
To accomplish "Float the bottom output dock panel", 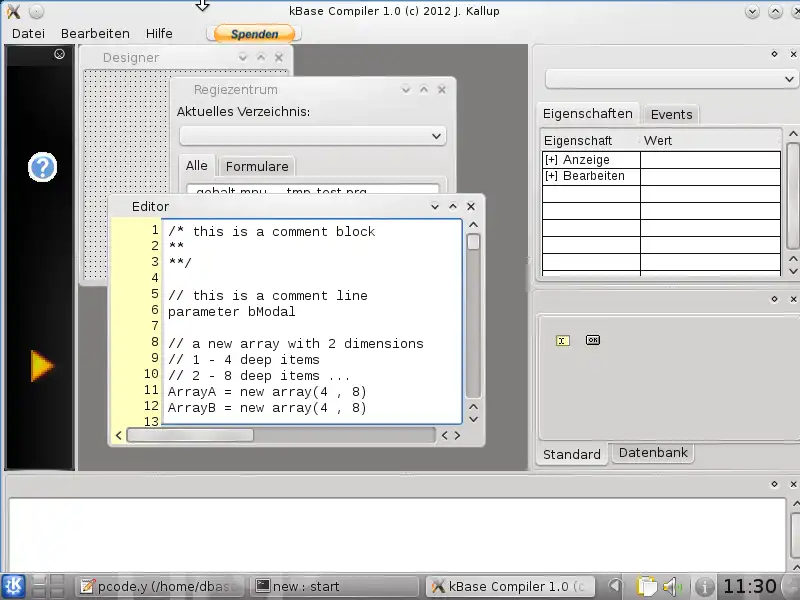I will coord(774,484).
